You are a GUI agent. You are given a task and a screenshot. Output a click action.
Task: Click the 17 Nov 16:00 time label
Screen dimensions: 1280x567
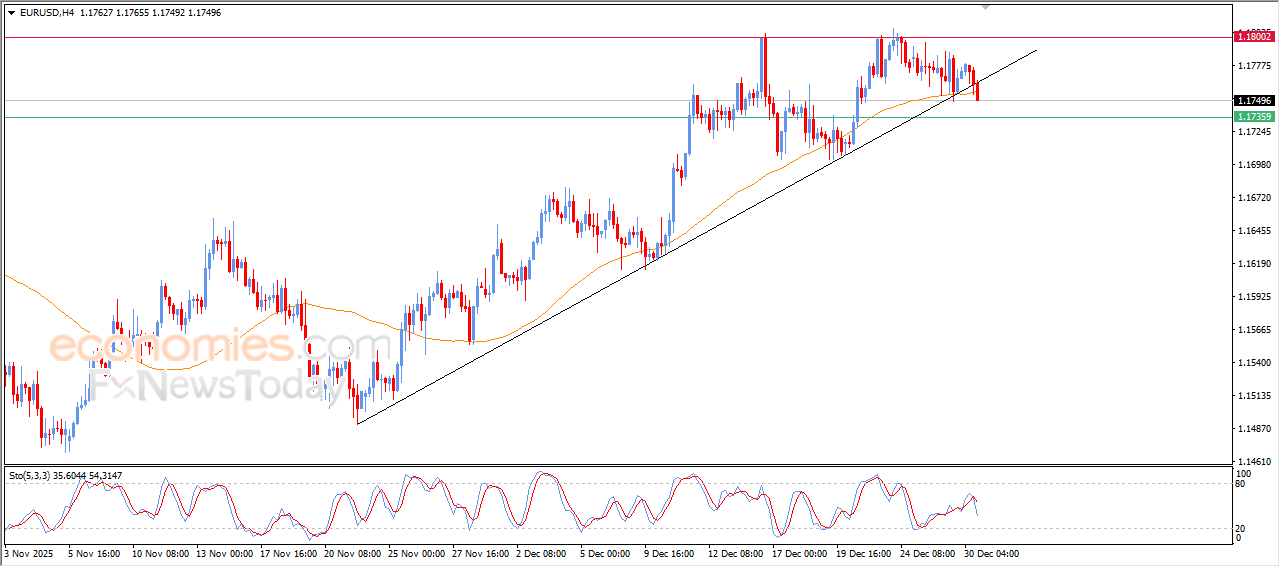[289, 553]
